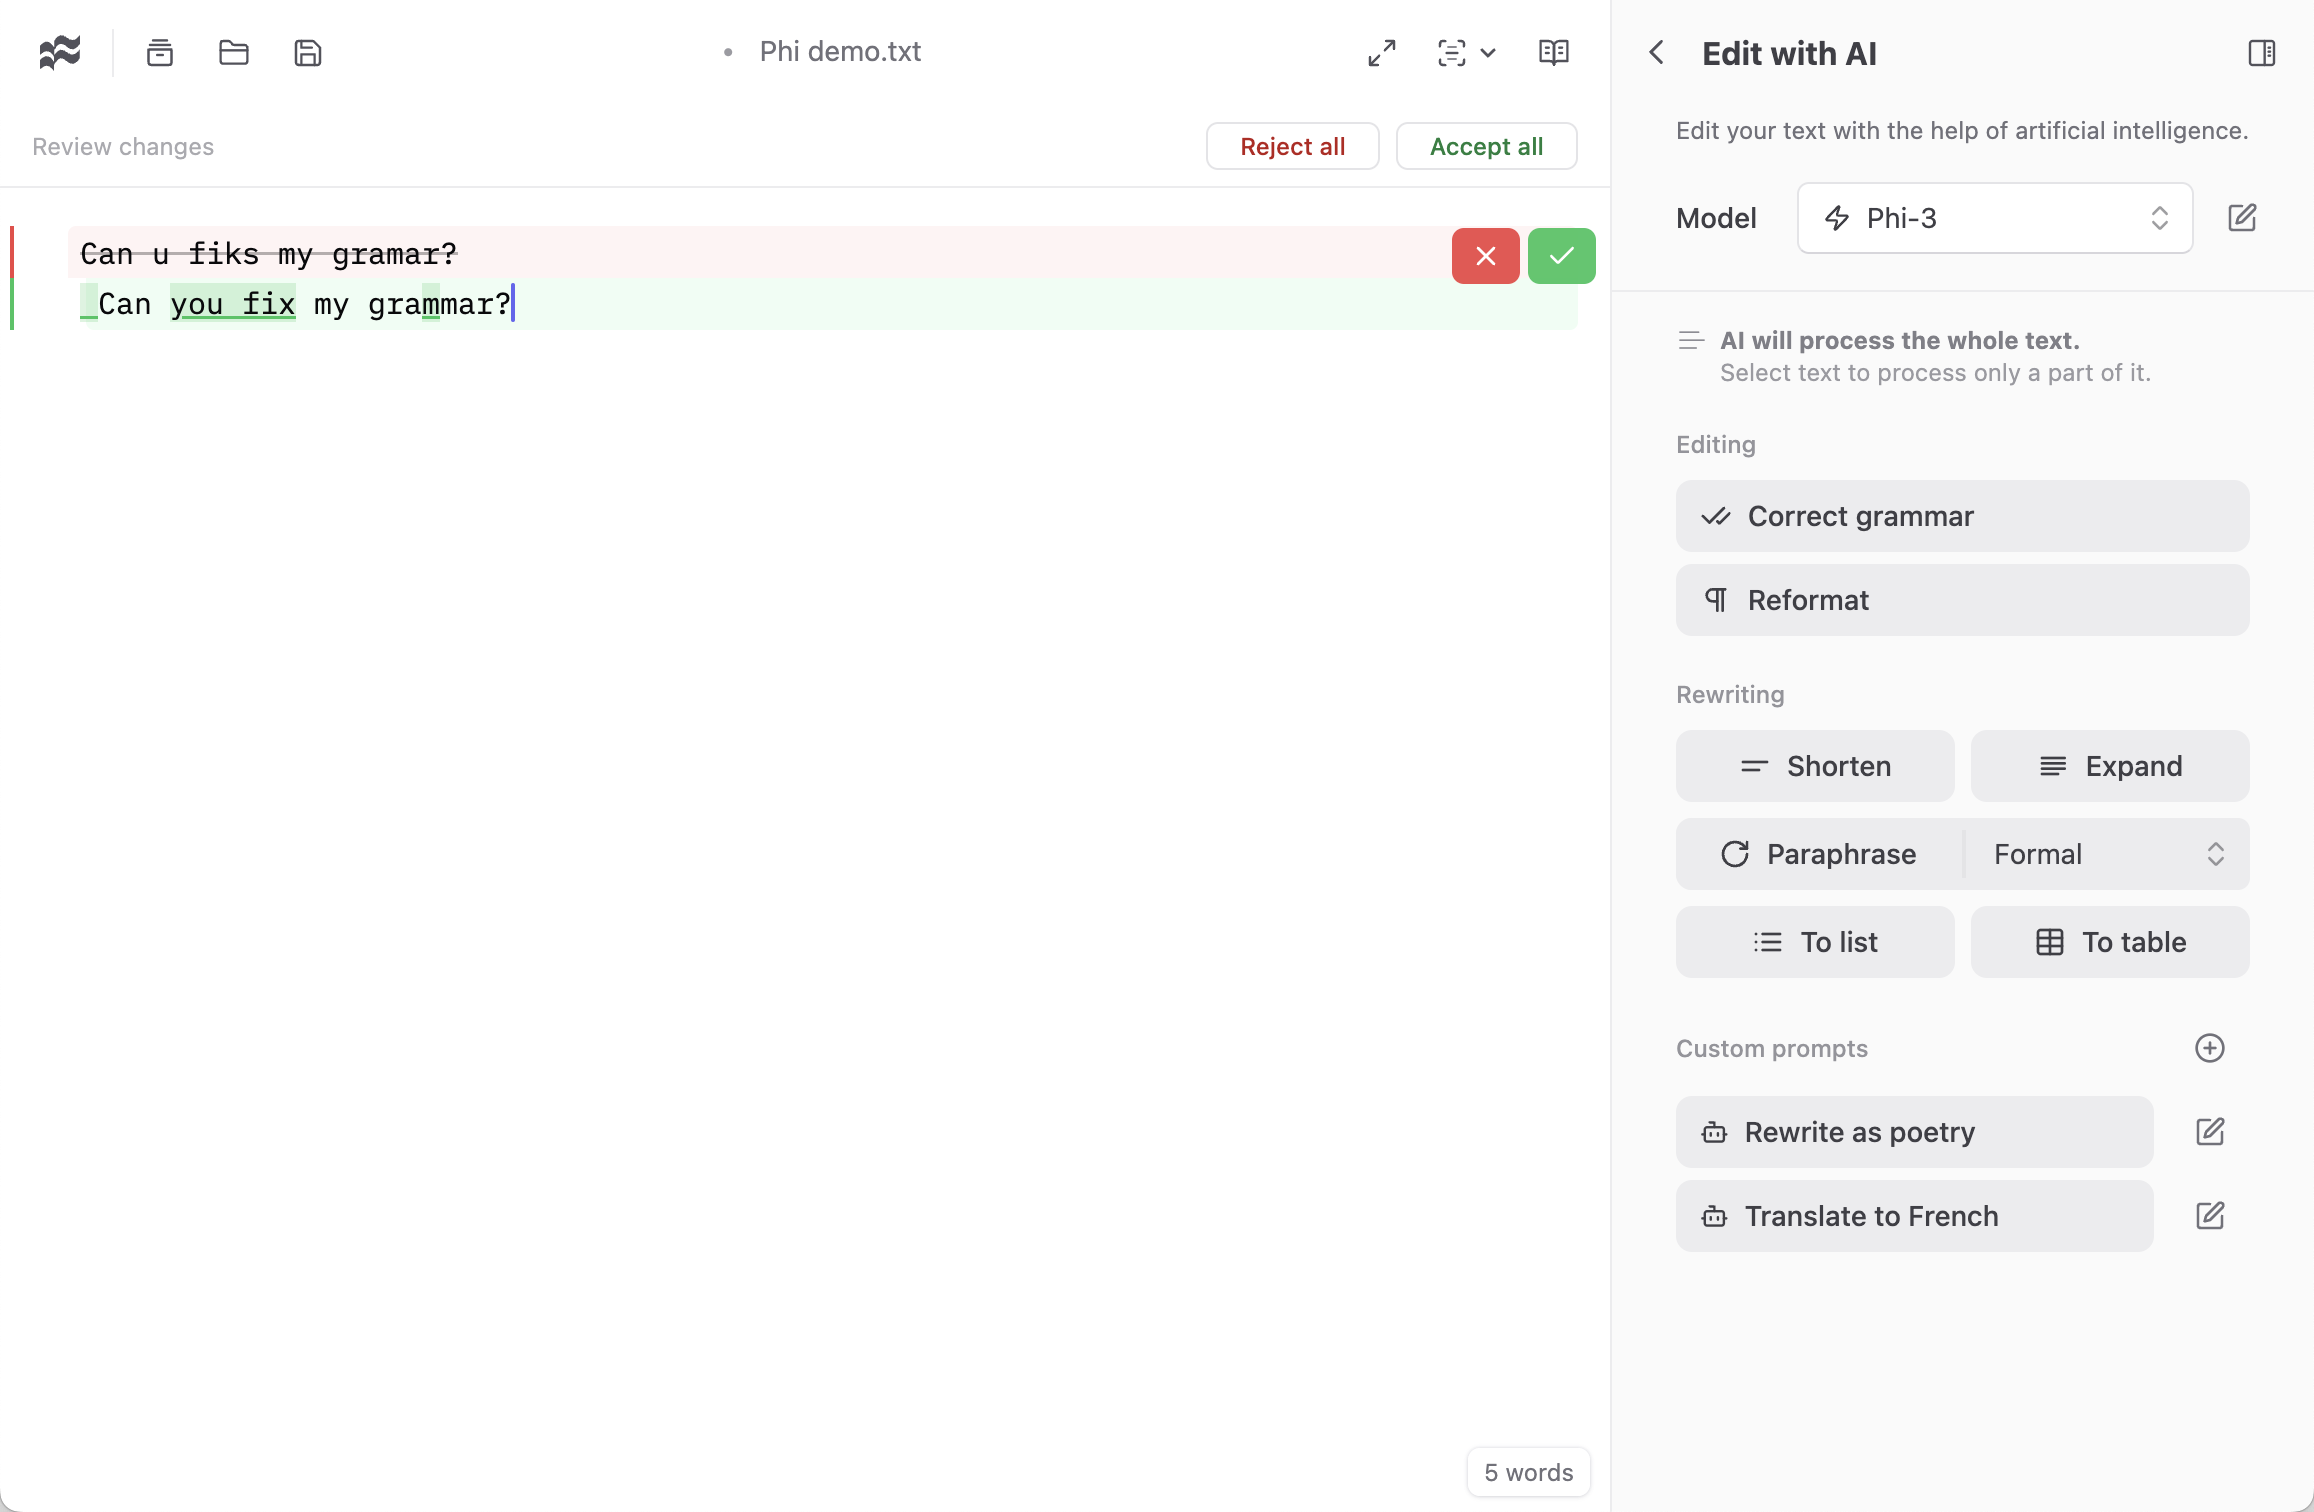
Task: Click the book reader mode icon
Action: point(1553,52)
